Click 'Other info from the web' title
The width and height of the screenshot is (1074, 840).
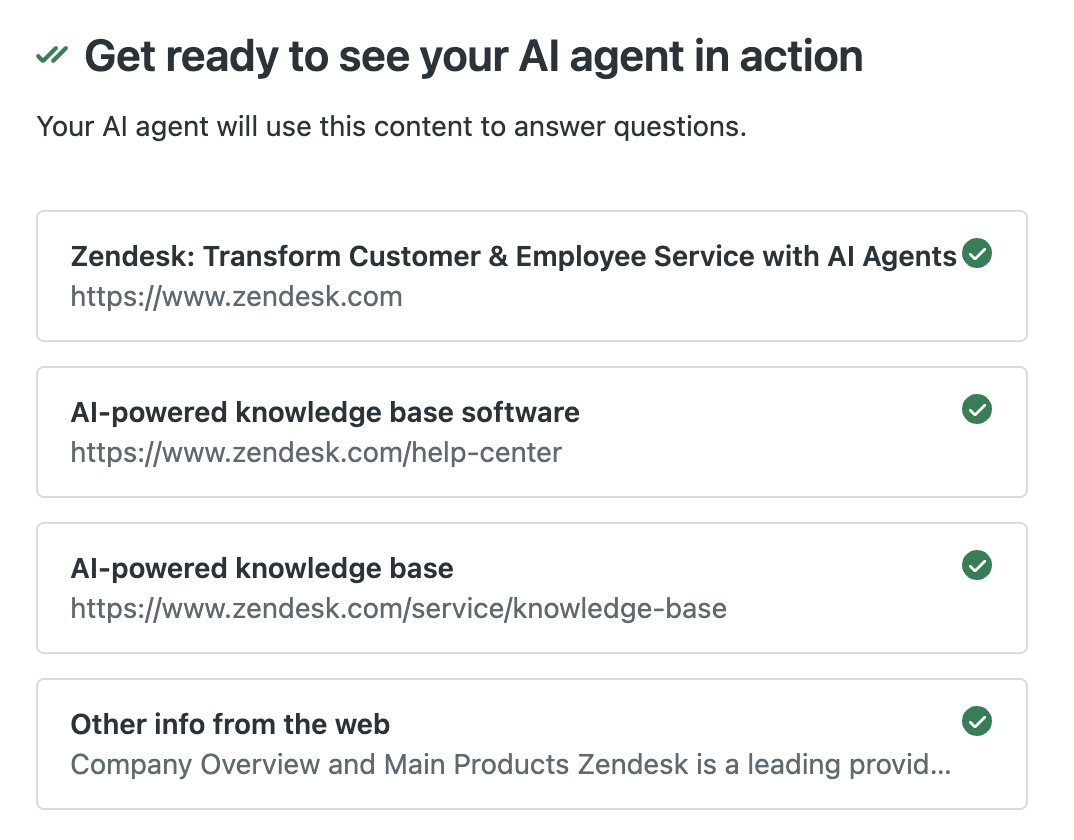coord(230,724)
